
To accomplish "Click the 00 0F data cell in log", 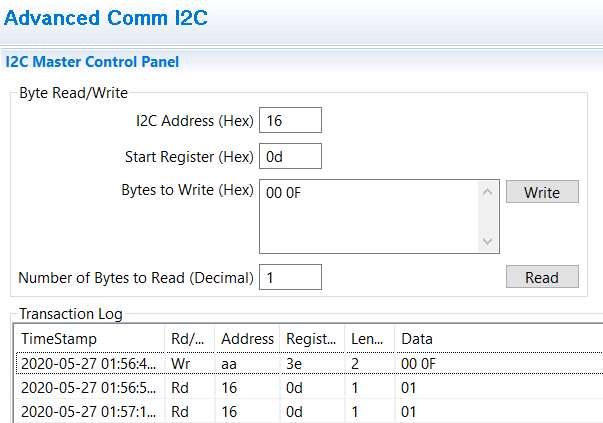I will [x=418, y=363].
